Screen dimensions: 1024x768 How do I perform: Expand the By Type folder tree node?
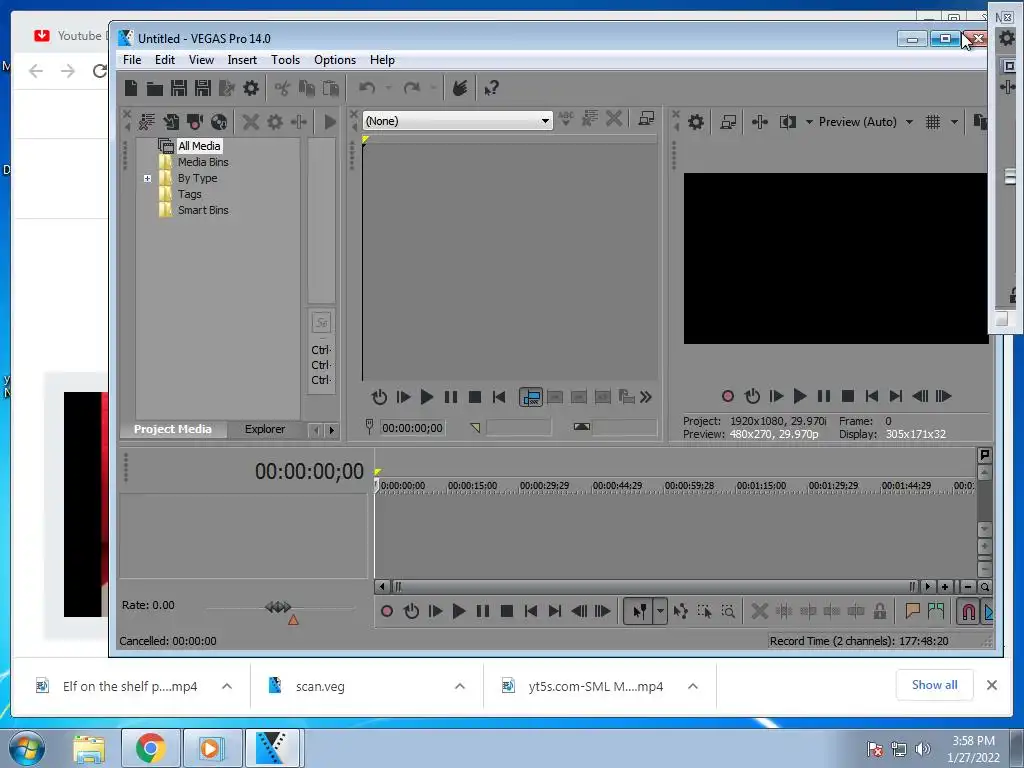click(148, 178)
